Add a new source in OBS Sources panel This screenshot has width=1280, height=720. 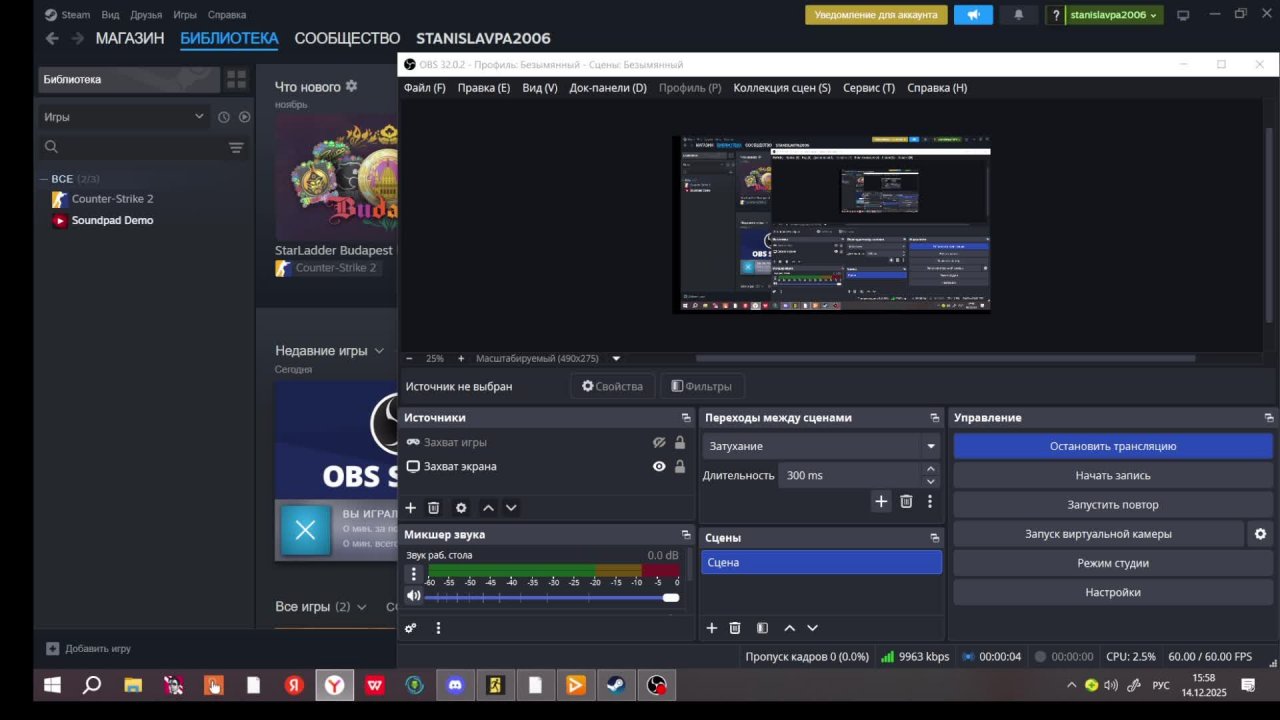[x=411, y=508]
